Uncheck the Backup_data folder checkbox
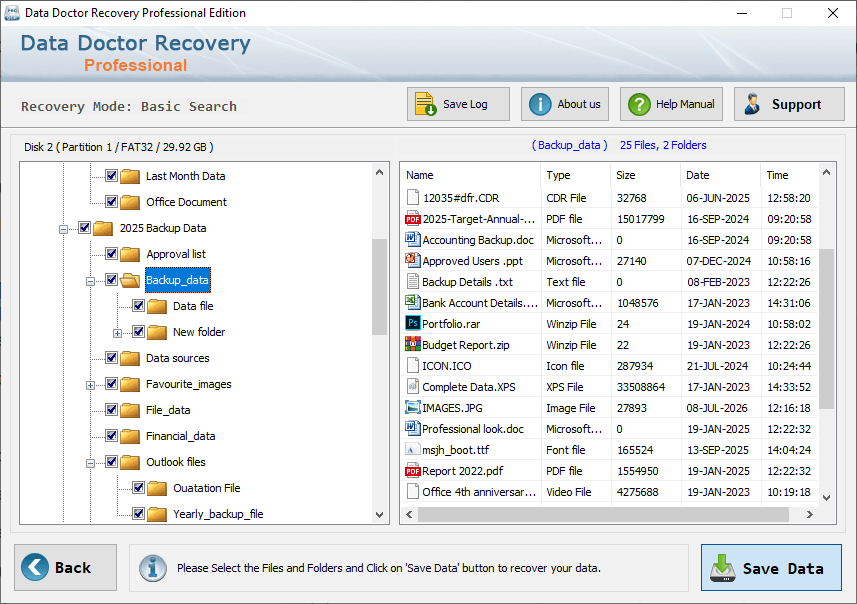Viewport: 857px width, 604px height. point(111,280)
